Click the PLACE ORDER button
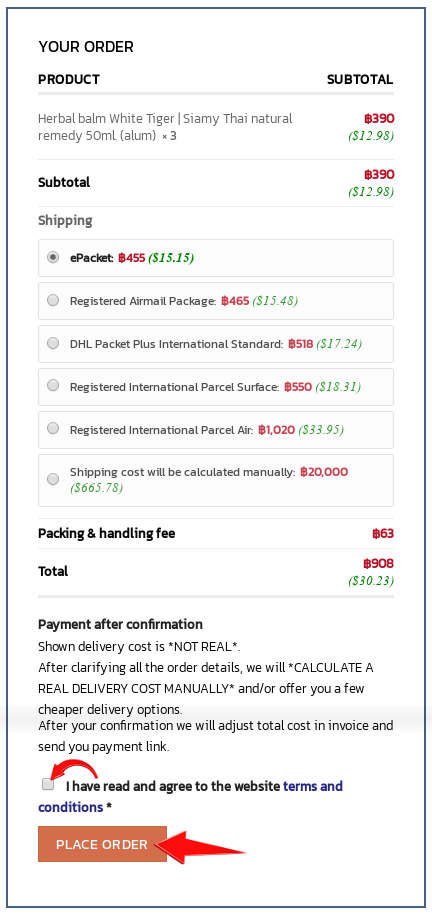 pyautogui.click(x=102, y=844)
